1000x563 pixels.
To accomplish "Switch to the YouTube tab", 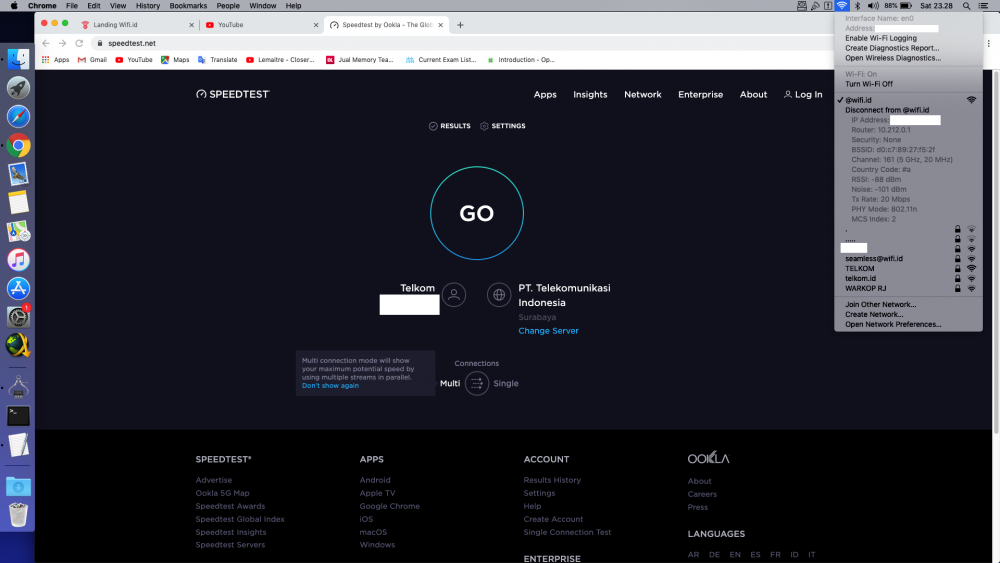I will pos(261,25).
